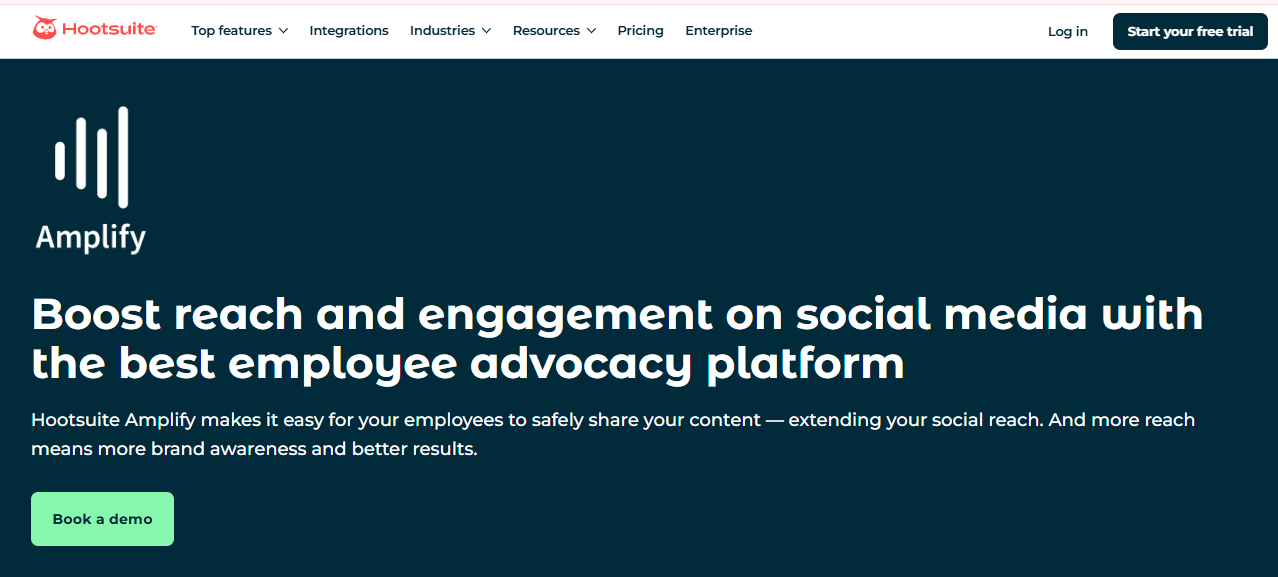
Task: Expand the chevron beside Top features
Action: [x=283, y=31]
